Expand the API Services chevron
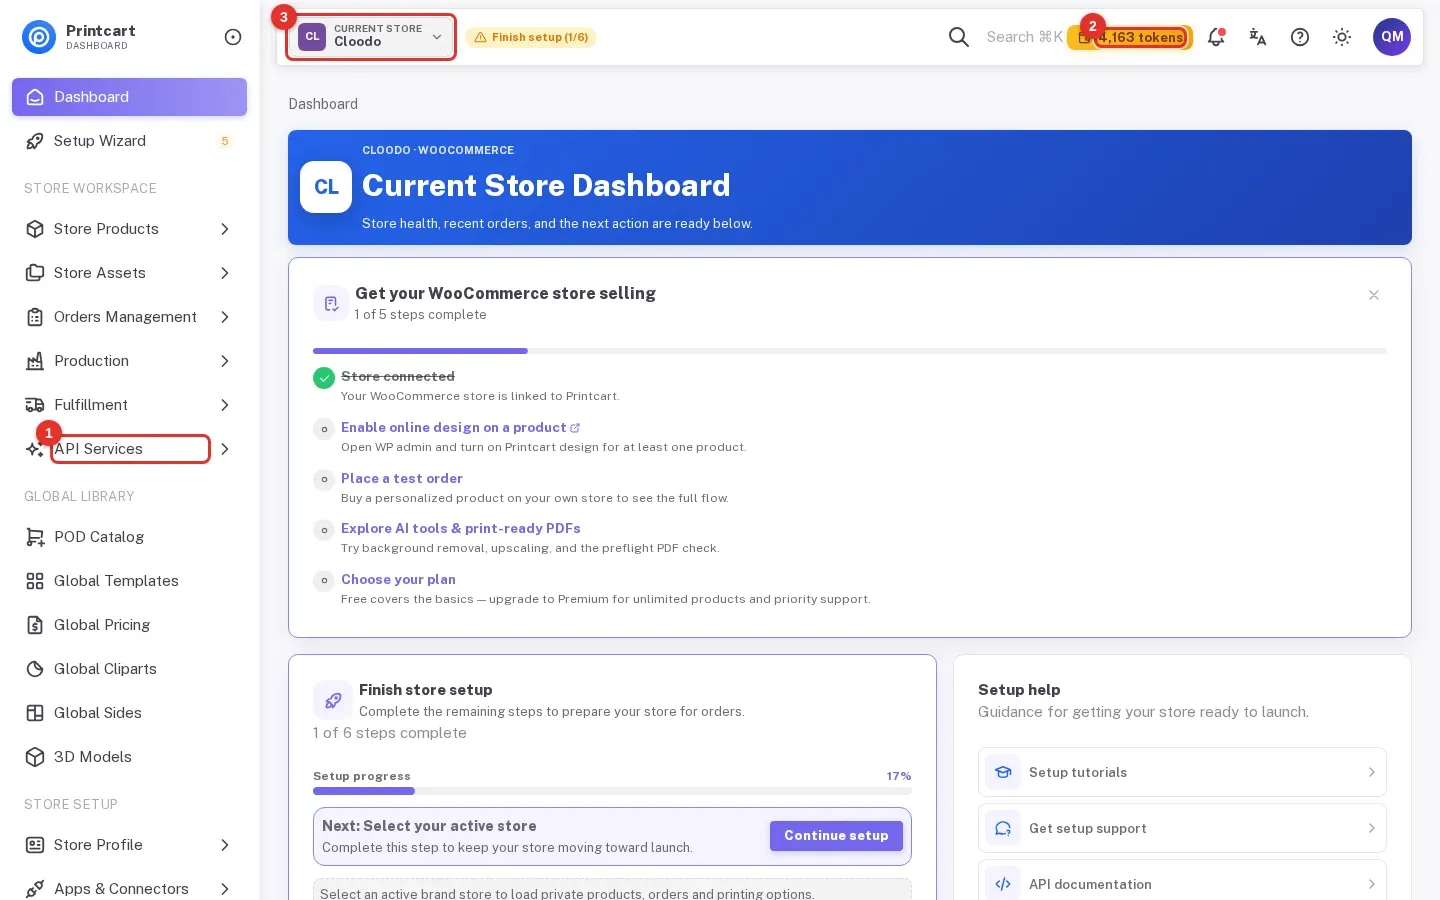 (225, 449)
